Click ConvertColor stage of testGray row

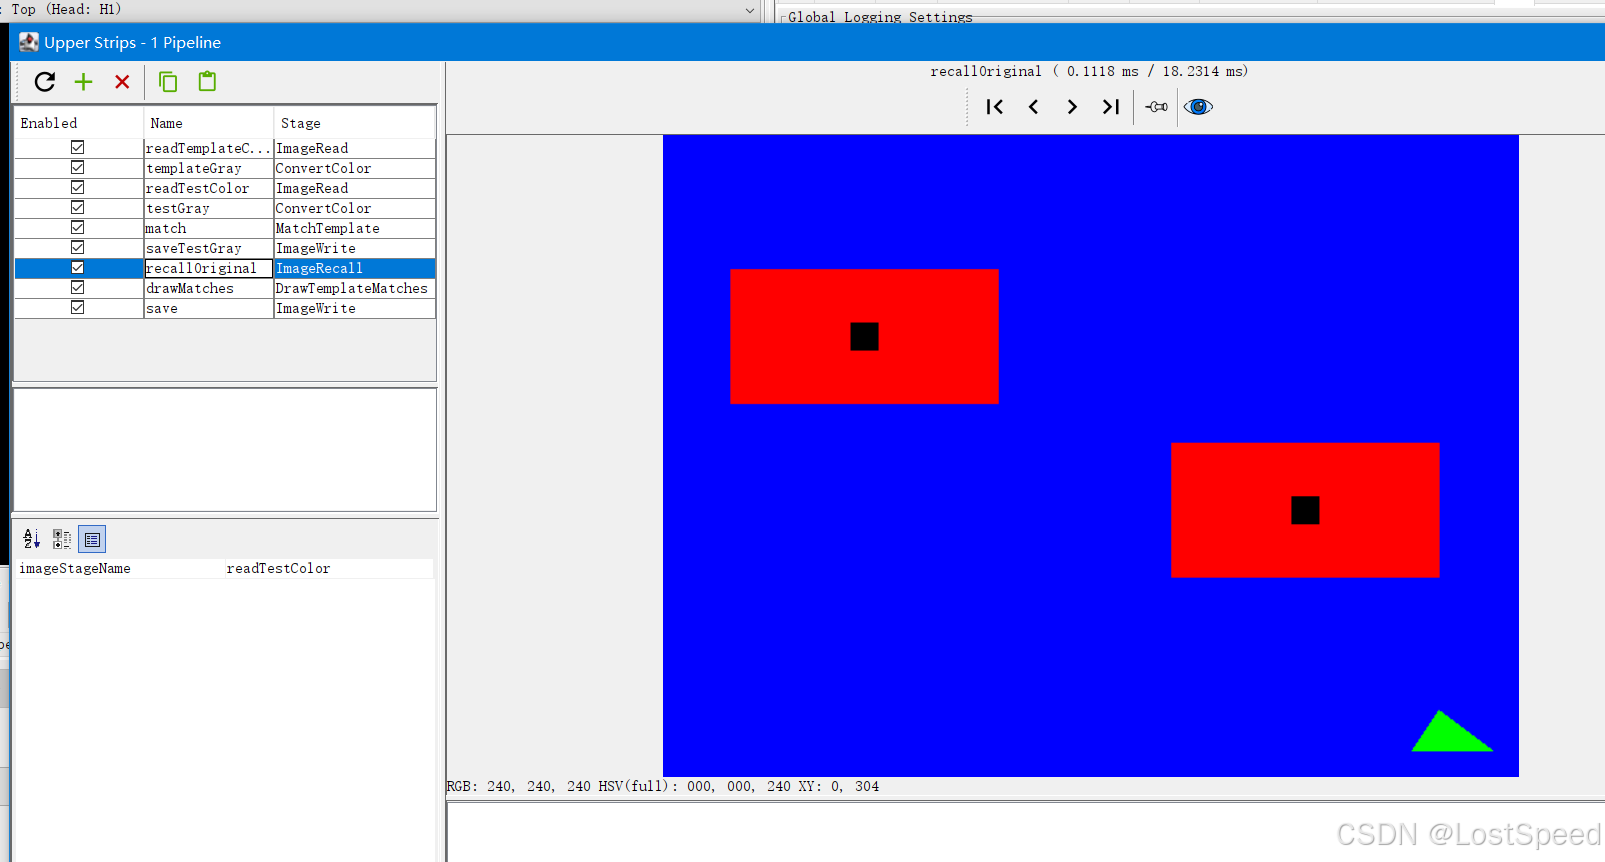(x=354, y=208)
